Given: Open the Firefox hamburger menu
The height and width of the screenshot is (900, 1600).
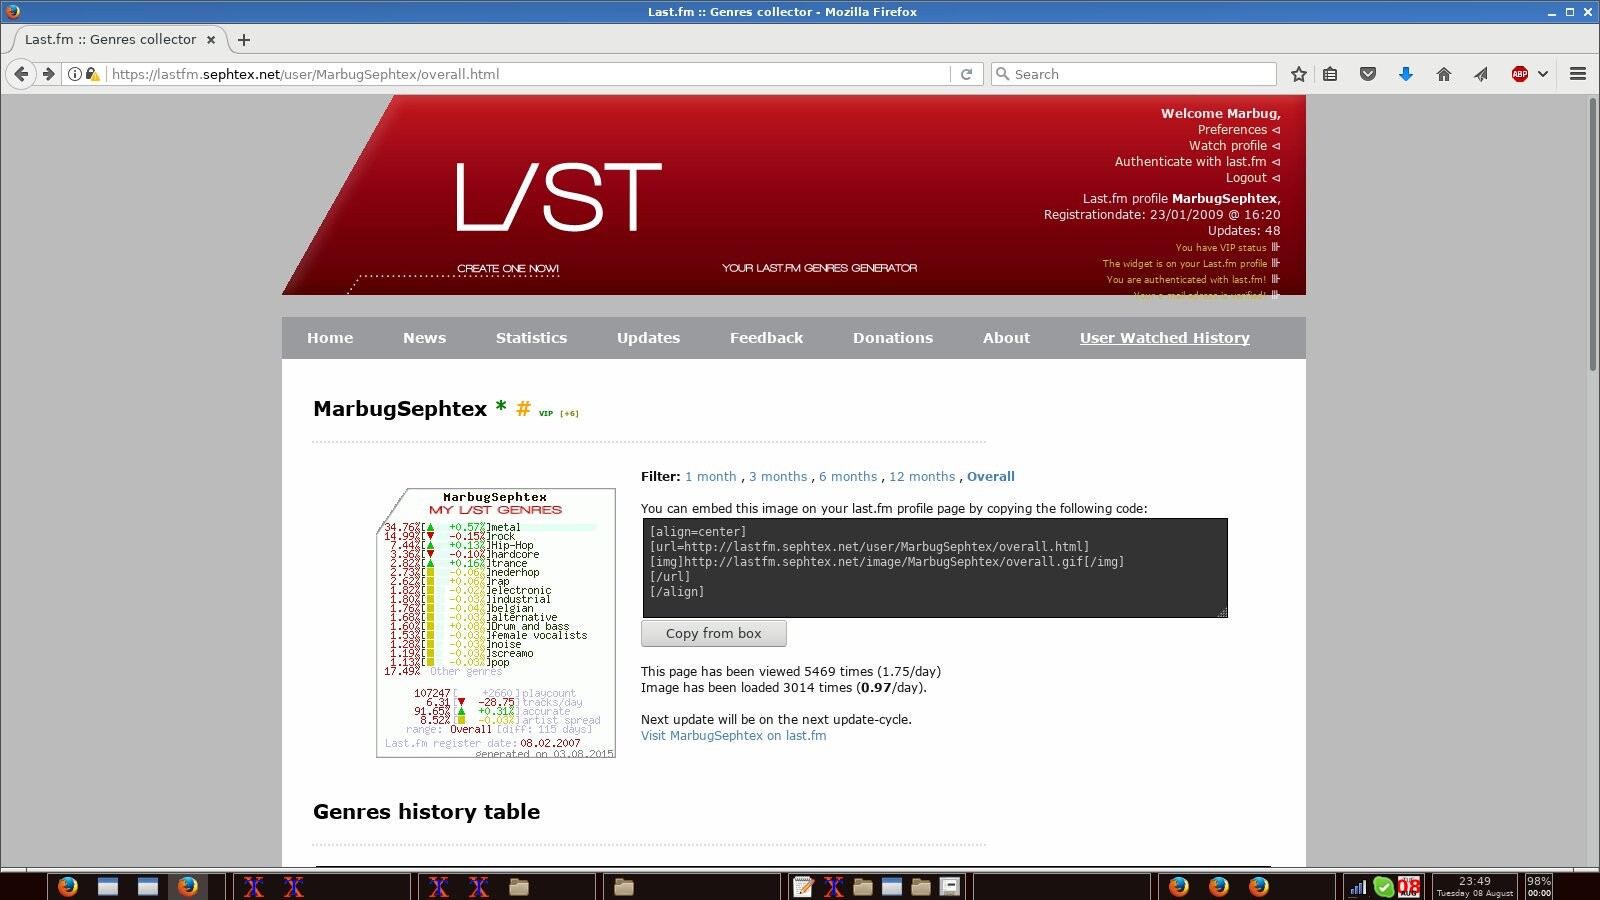Looking at the screenshot, I should pyautogui.click(x=1578, y=74).
